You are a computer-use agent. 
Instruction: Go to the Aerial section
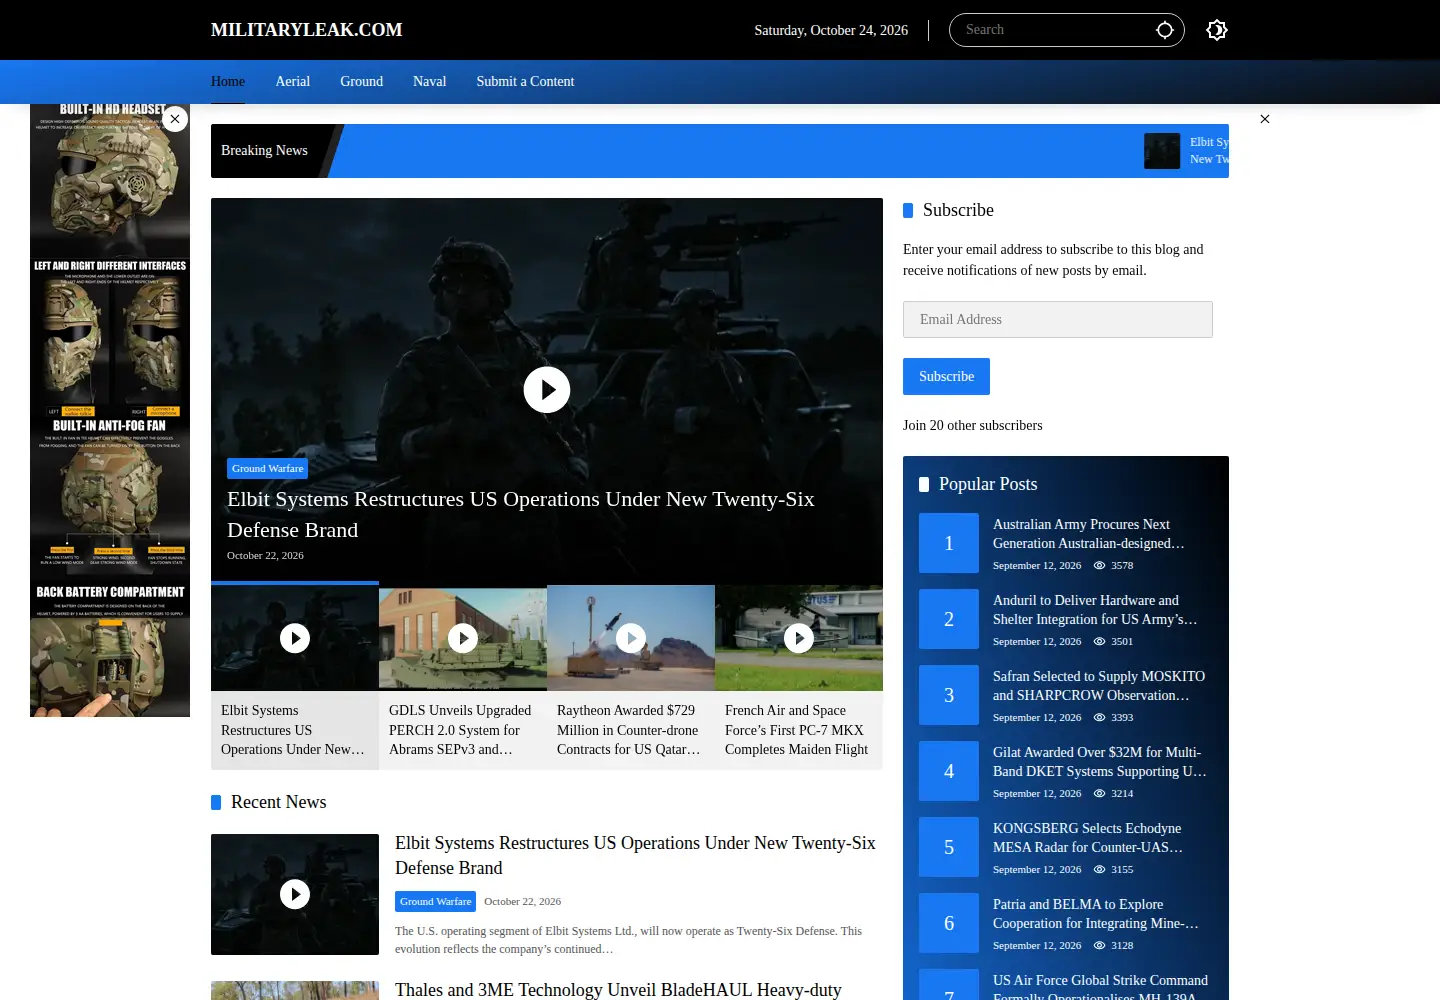click(x=293, y=82)
